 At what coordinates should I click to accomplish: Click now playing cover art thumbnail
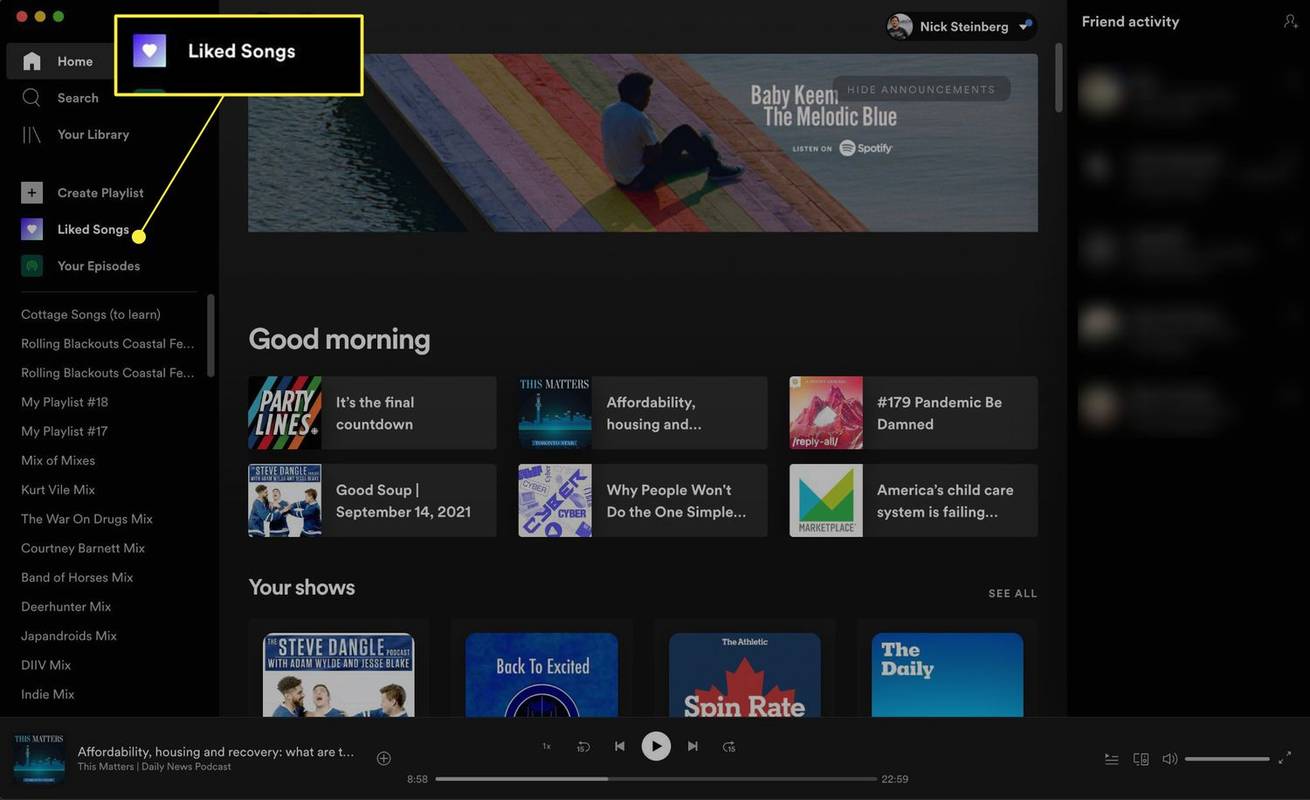(x=39, y=758)
